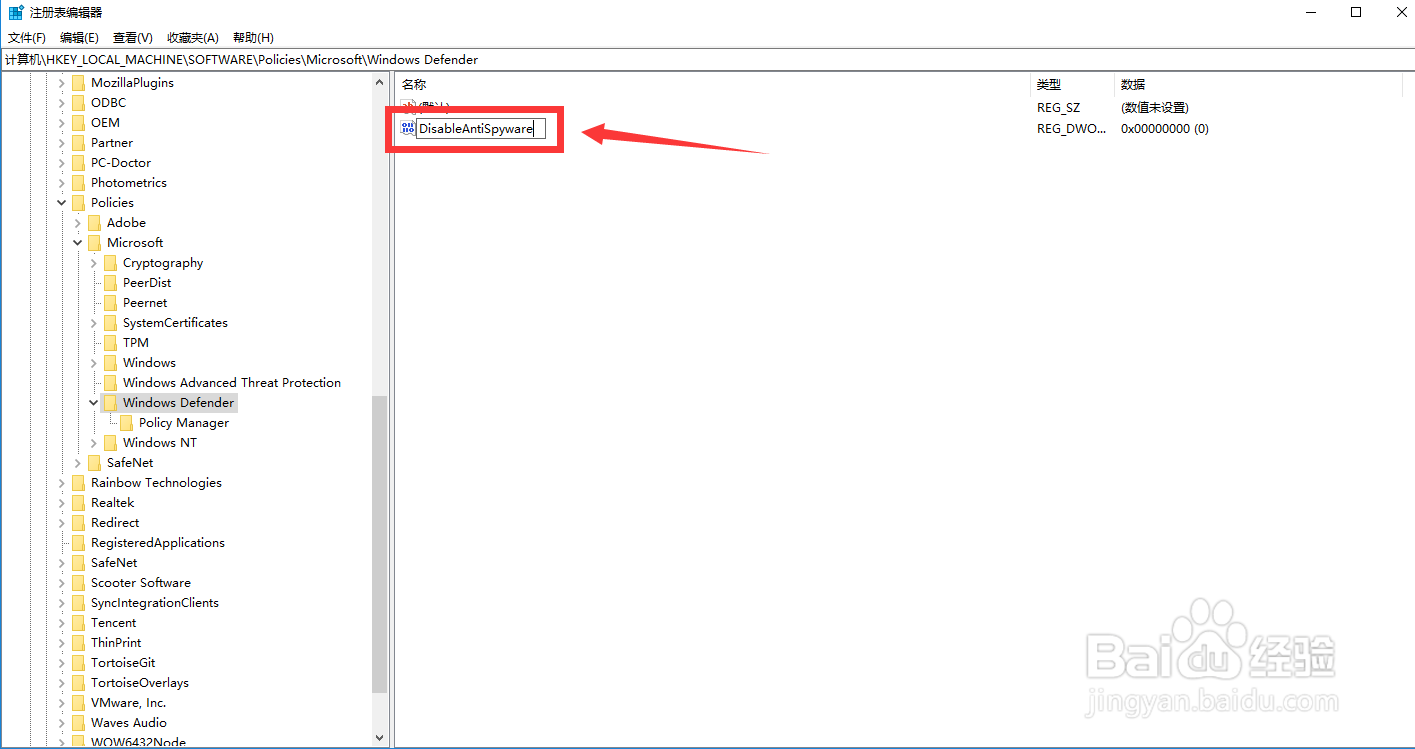Screen dimensions: 1415x749
Task: Click the Adobe folder icon
Action: point(94,222)
